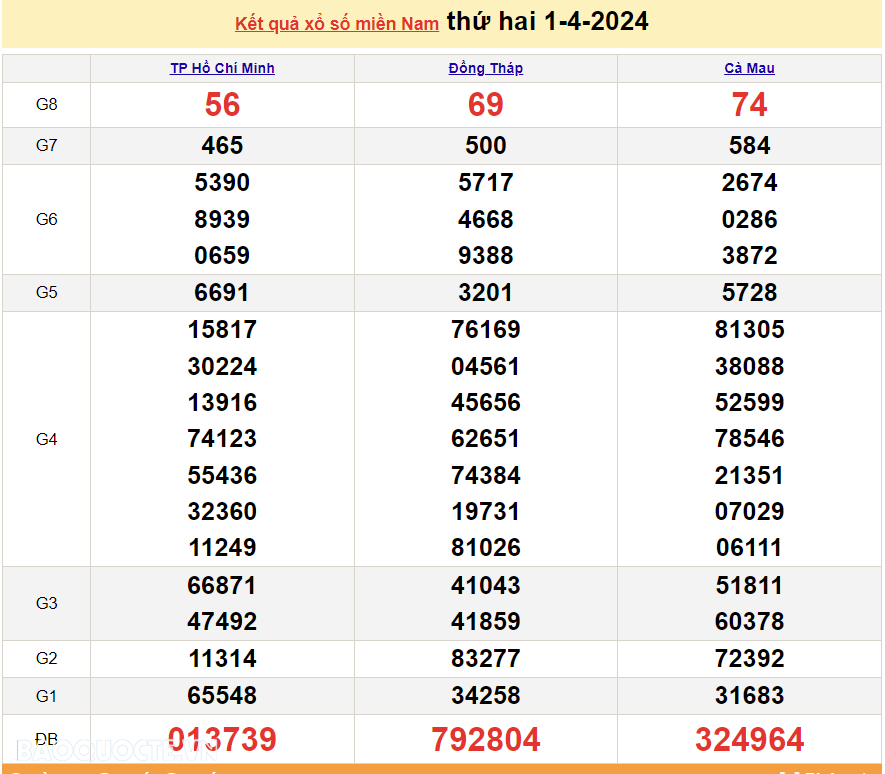Click the red G8 number 56
Screen dimensions: 885x774
[222, 105]
